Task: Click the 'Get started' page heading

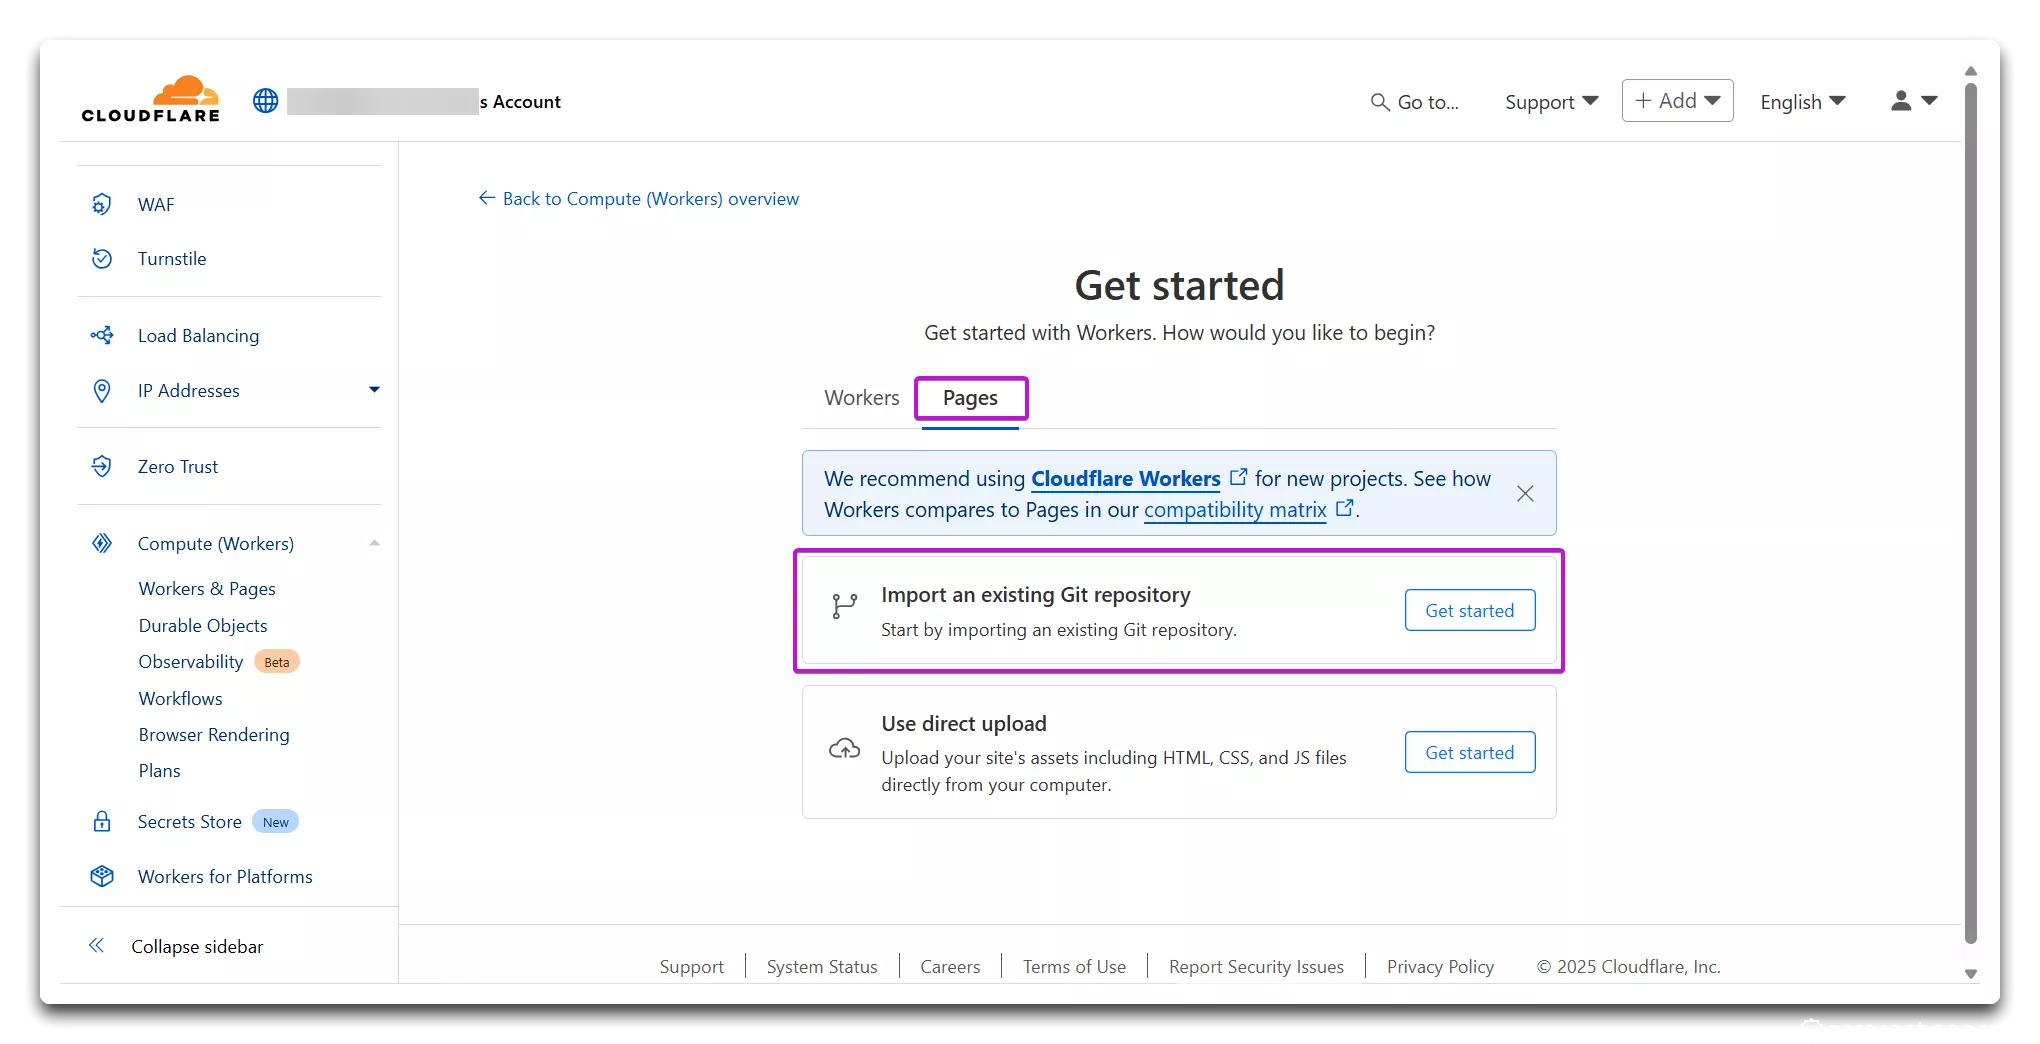Action: (1179, 285)
